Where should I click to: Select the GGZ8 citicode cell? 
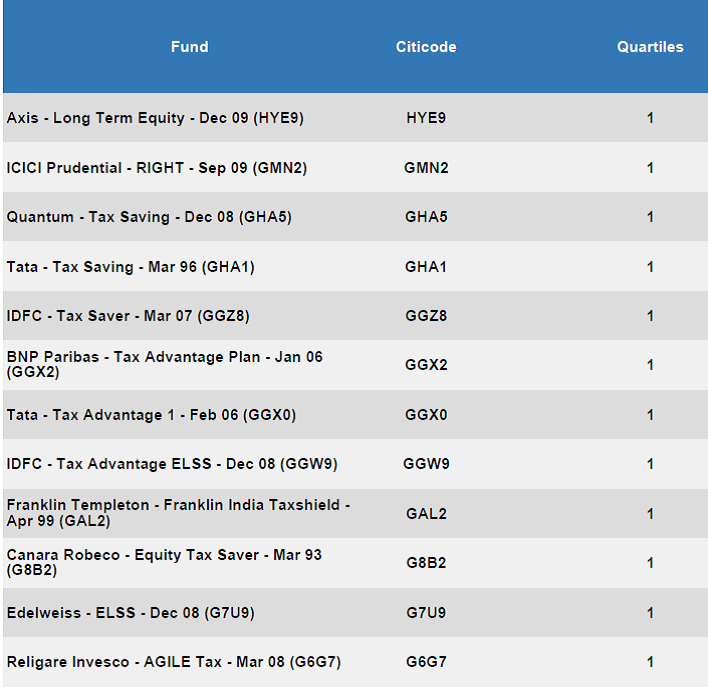point(426,316)
